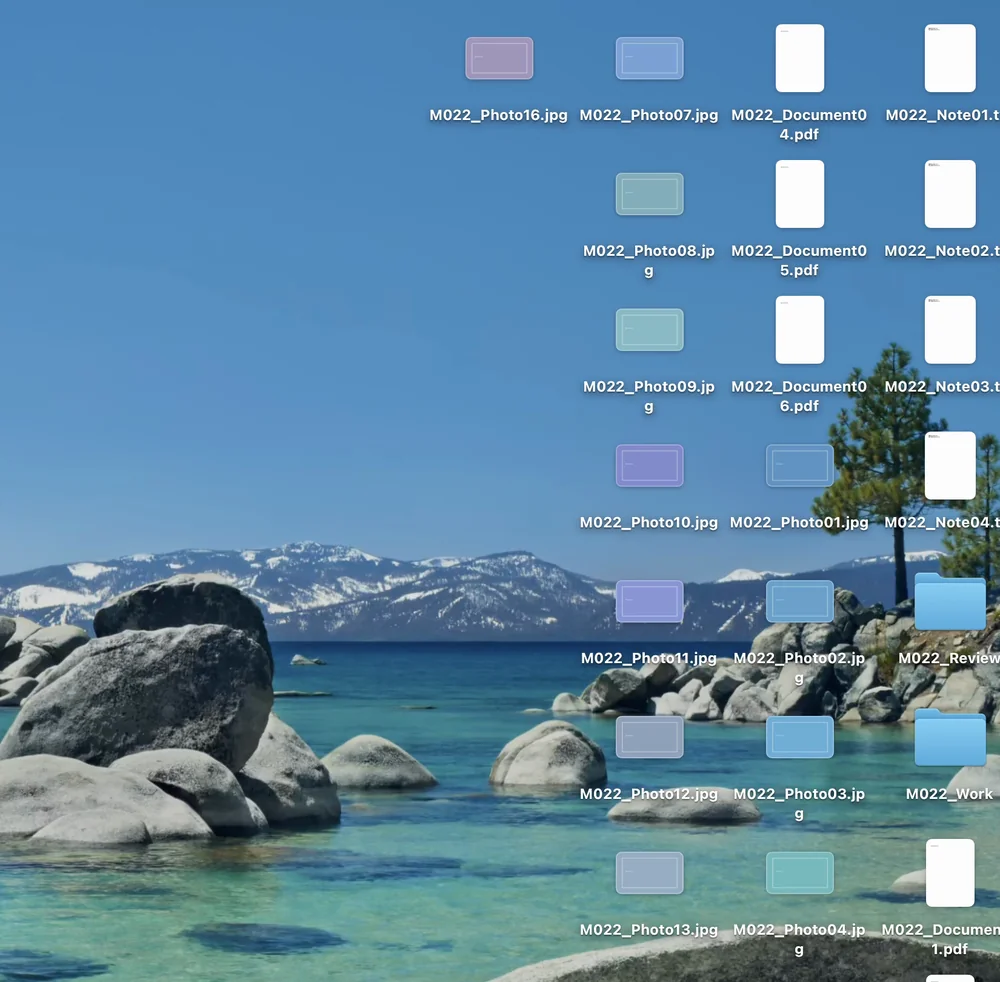The width and height of the screenshot is (1000, 982).
Task: Select the PDF document icon below M022_Work
Action: click(x=950, y=873)
